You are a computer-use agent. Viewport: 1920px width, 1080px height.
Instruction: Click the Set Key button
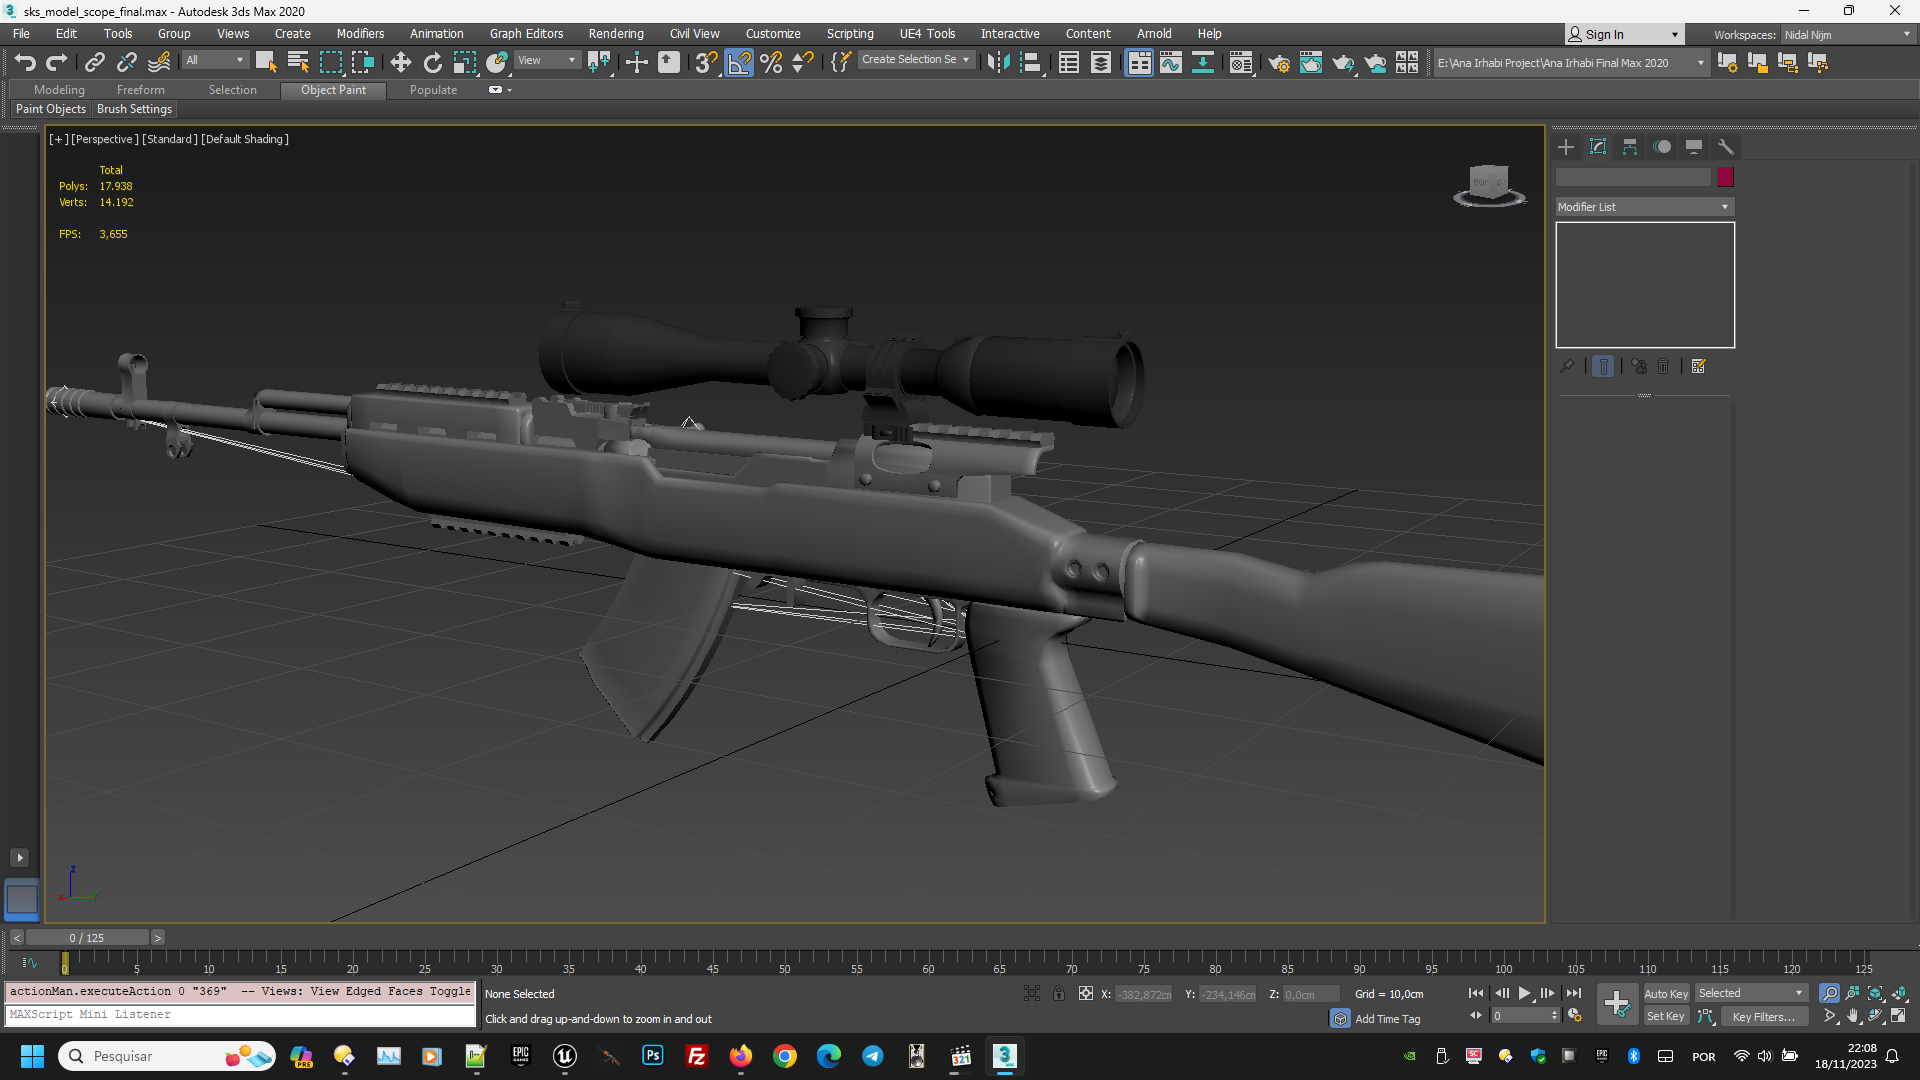click(x=1666, y=1016)
